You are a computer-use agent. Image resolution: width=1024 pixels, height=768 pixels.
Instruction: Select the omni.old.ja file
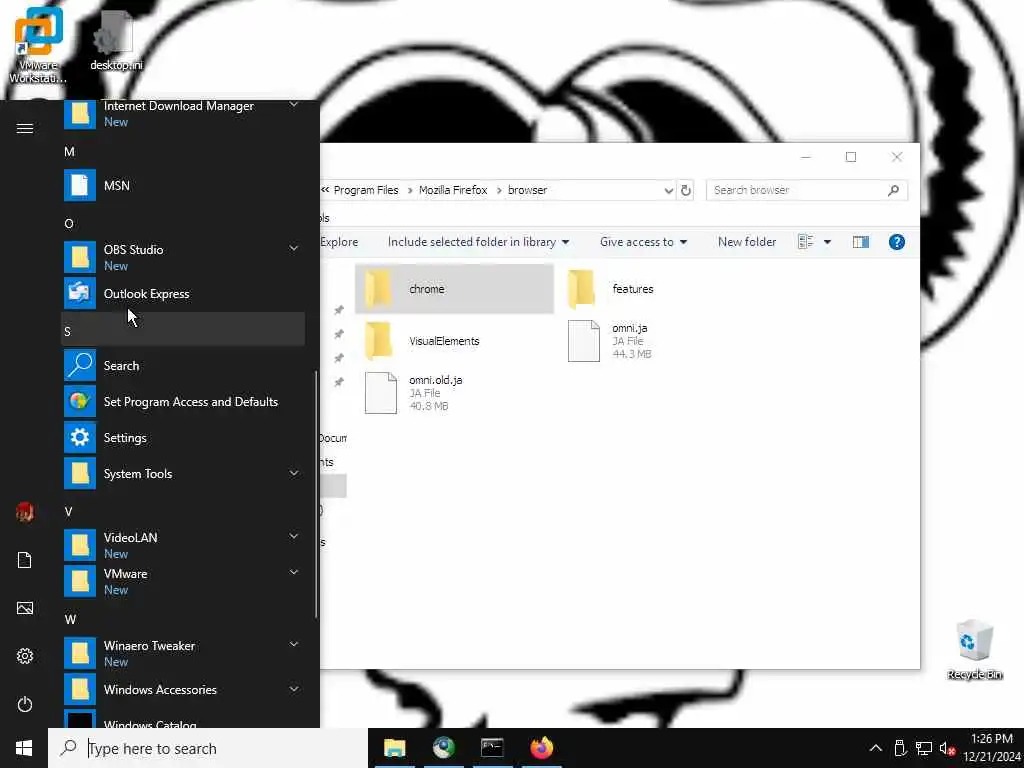pyautogui.click(x=455, y=393)
